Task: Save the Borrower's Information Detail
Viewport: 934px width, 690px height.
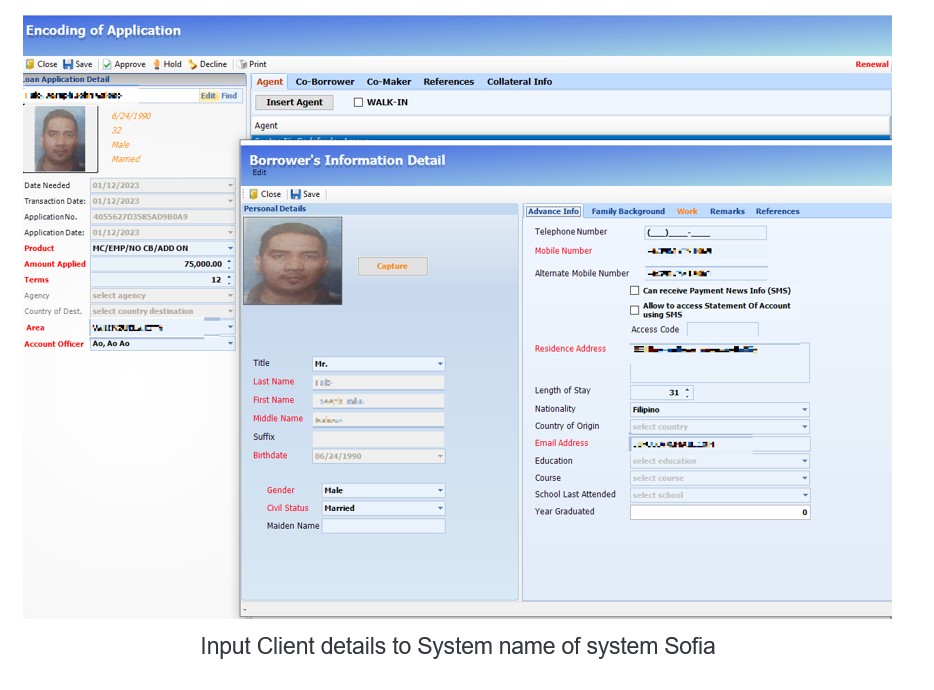Action: click(x=306, y=194)
